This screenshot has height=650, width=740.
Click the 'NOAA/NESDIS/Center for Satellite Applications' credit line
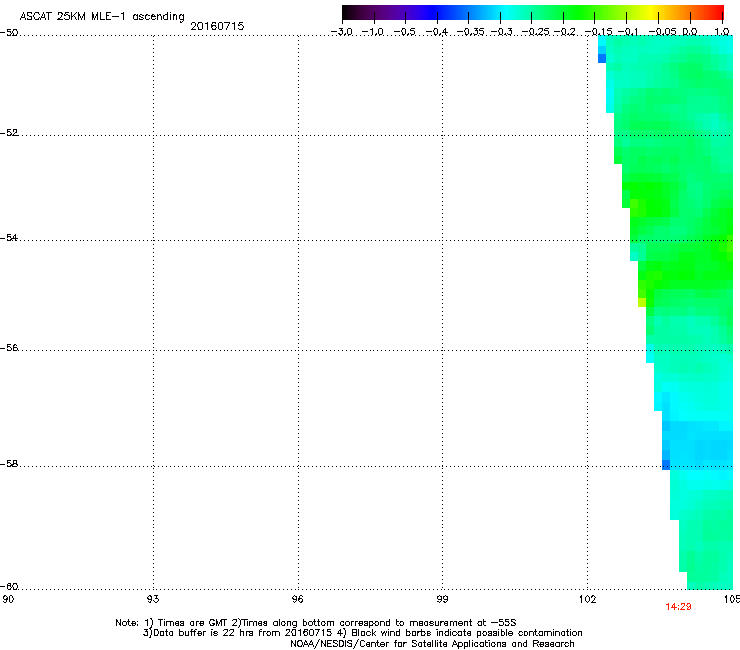(432, 644)
